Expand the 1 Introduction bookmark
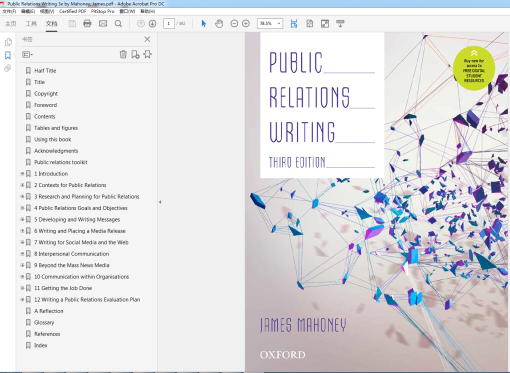The image size is (510, 373). (22, 174)
